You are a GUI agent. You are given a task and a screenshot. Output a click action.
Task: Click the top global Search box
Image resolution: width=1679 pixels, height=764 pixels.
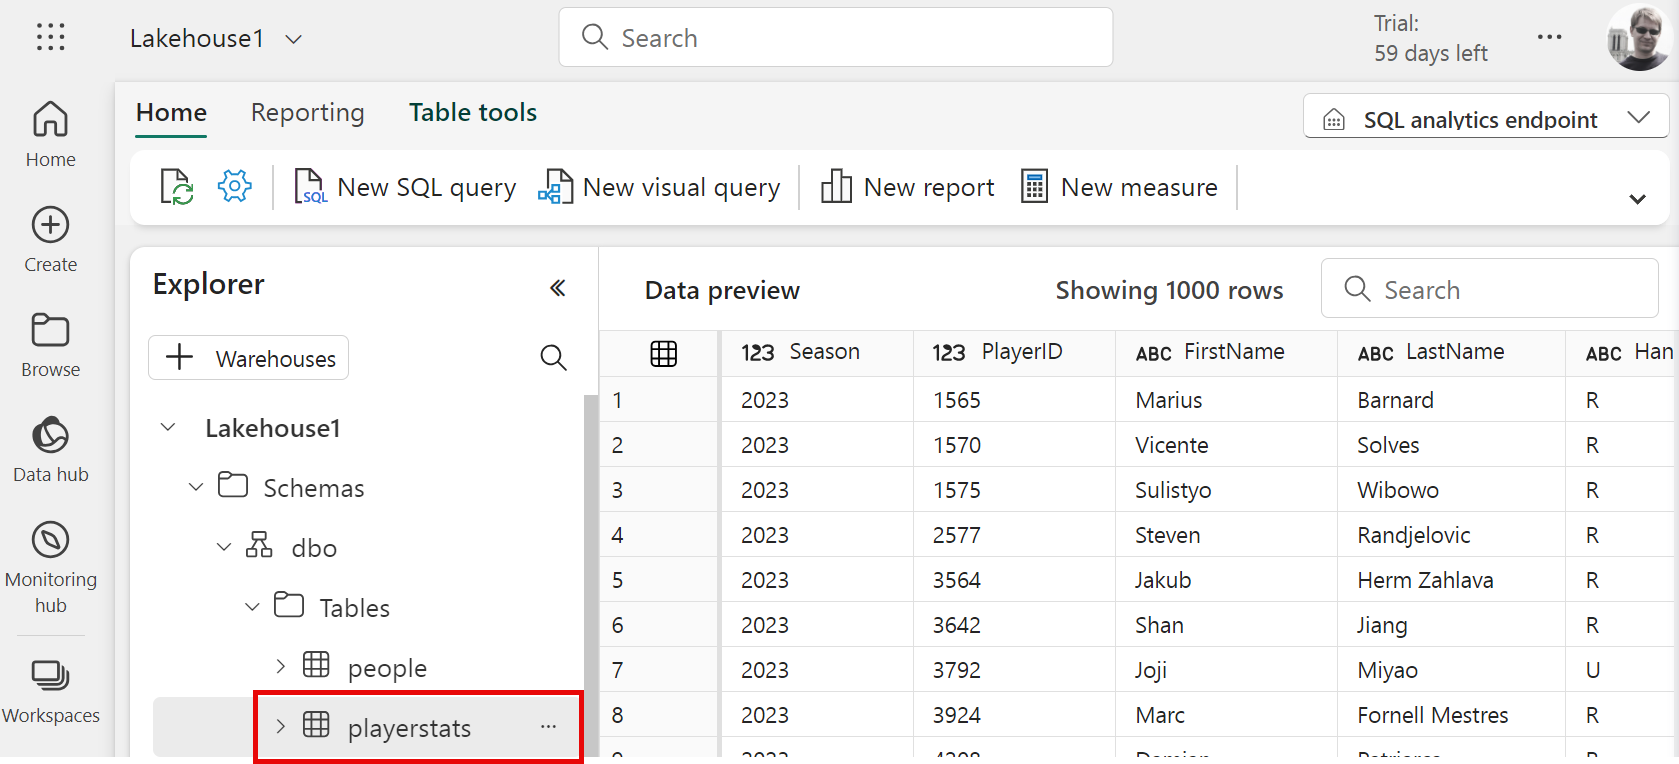835,37
